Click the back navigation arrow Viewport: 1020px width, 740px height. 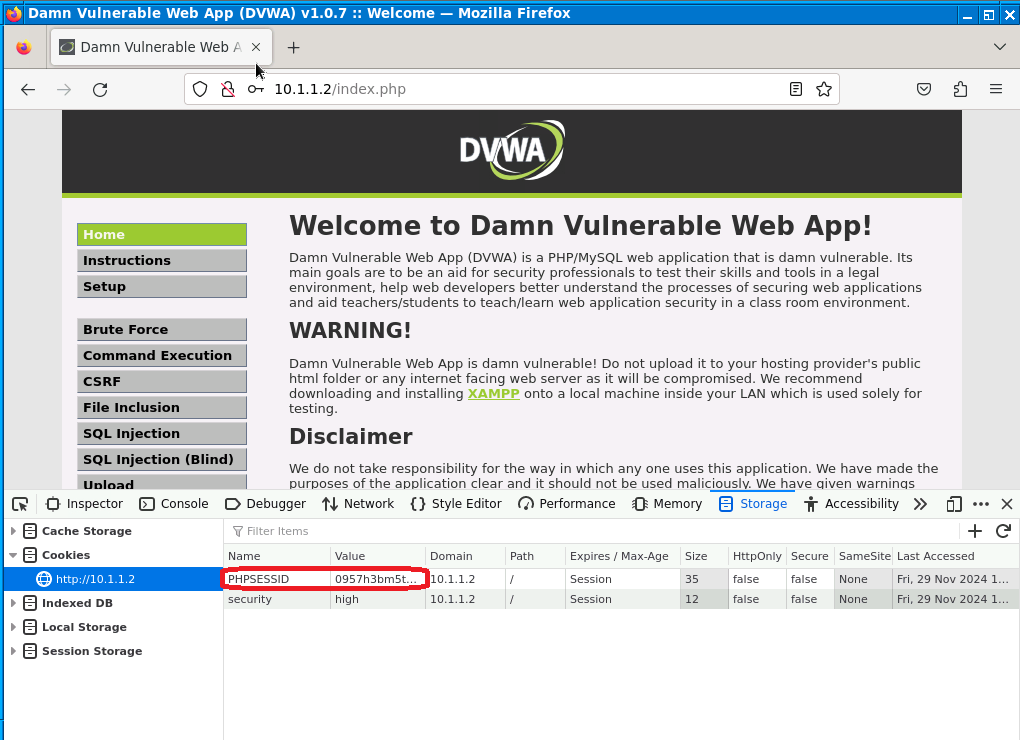pos(28,89)
